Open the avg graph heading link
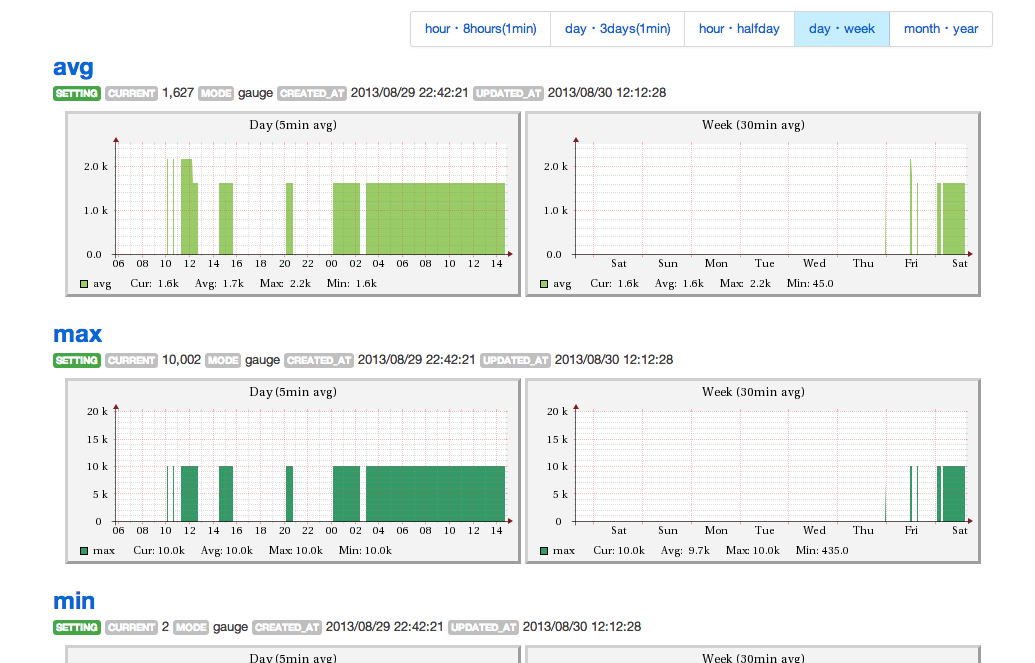 coord(73,67)
